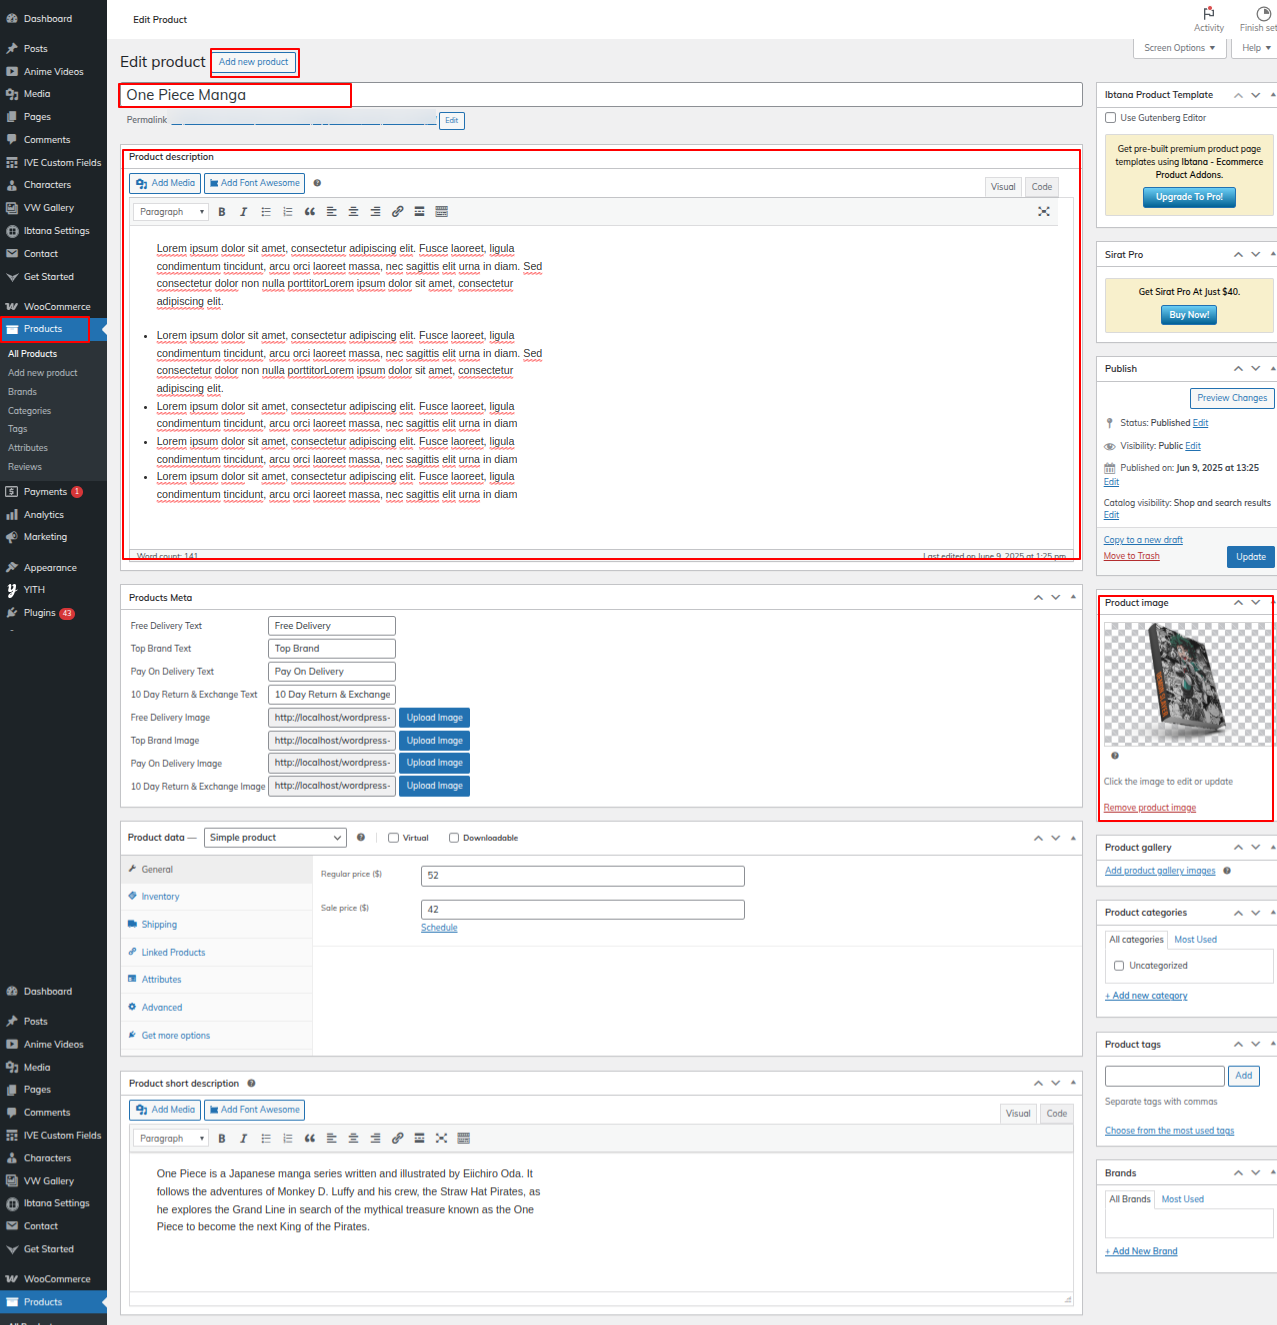
Task: Switch to the Inventory product data tab
Action: coord(160,897)
